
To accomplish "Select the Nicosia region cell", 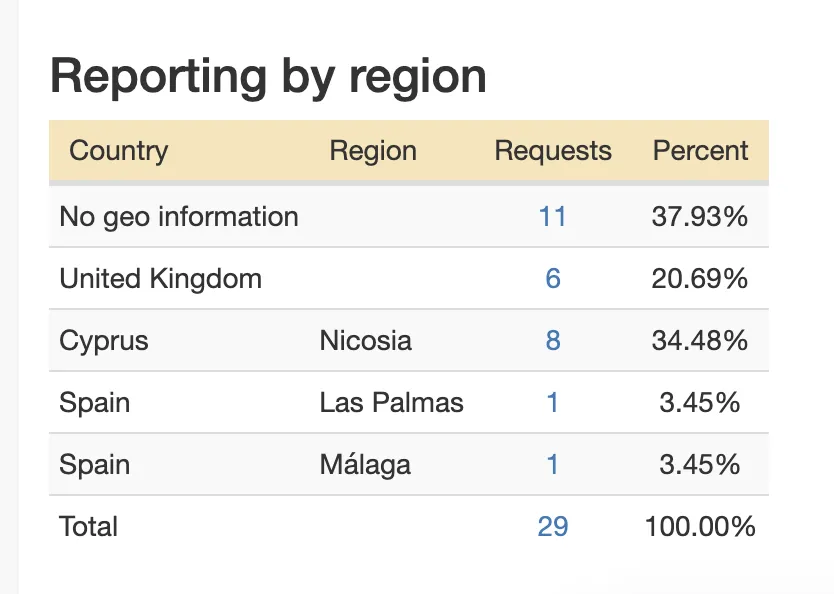I will pos(365,340).
